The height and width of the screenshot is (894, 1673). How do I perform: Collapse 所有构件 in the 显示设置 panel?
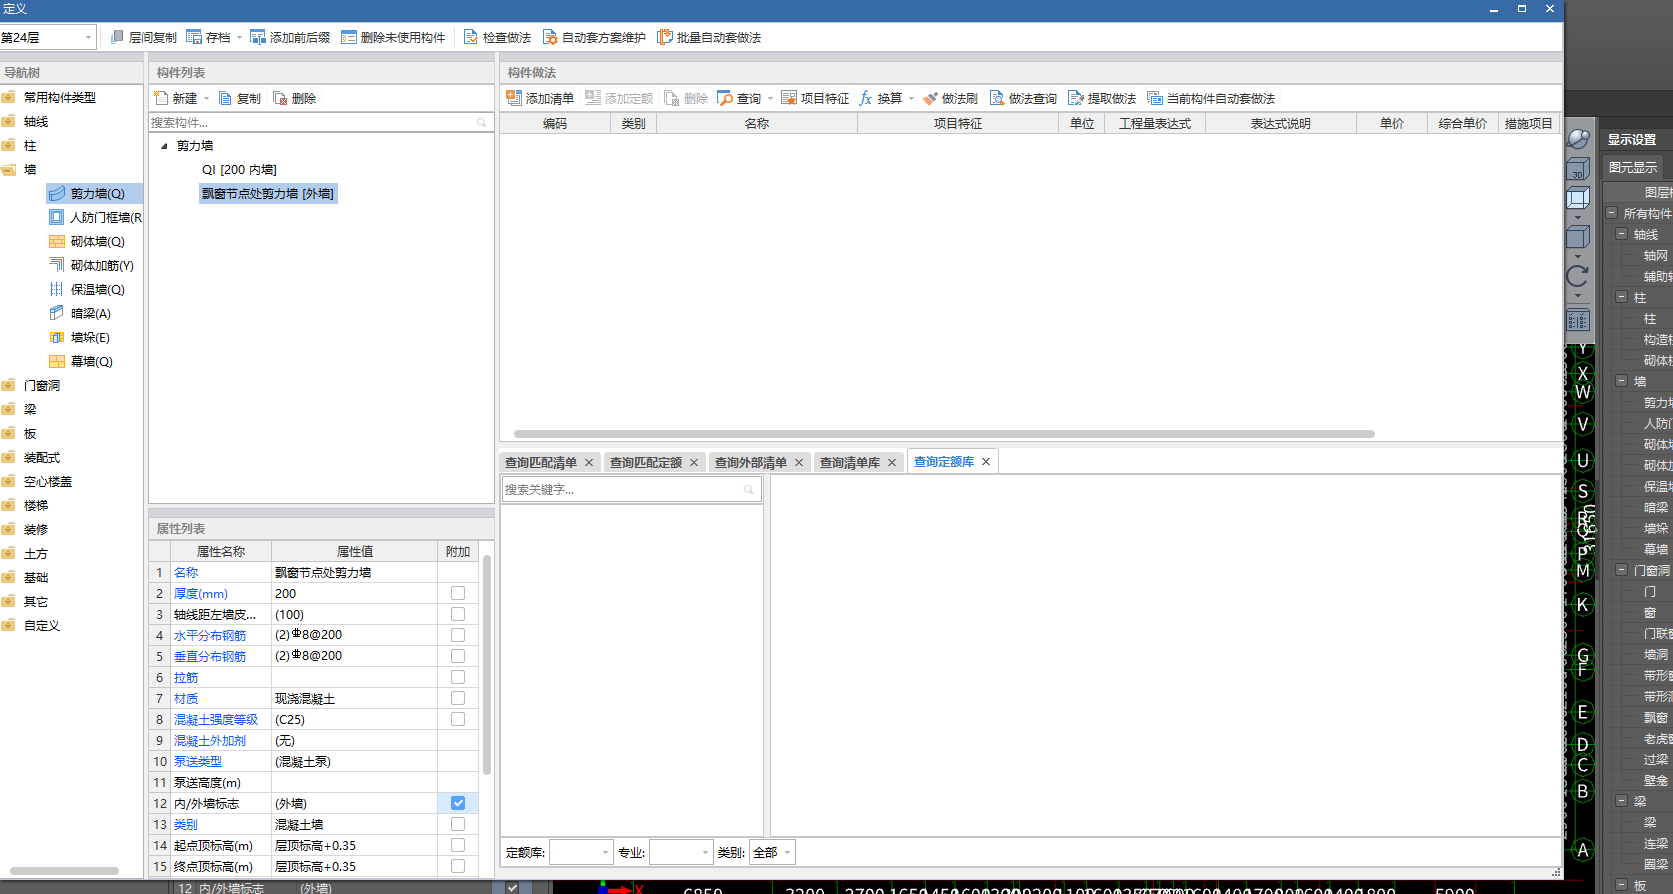(x=1612, y=213)
